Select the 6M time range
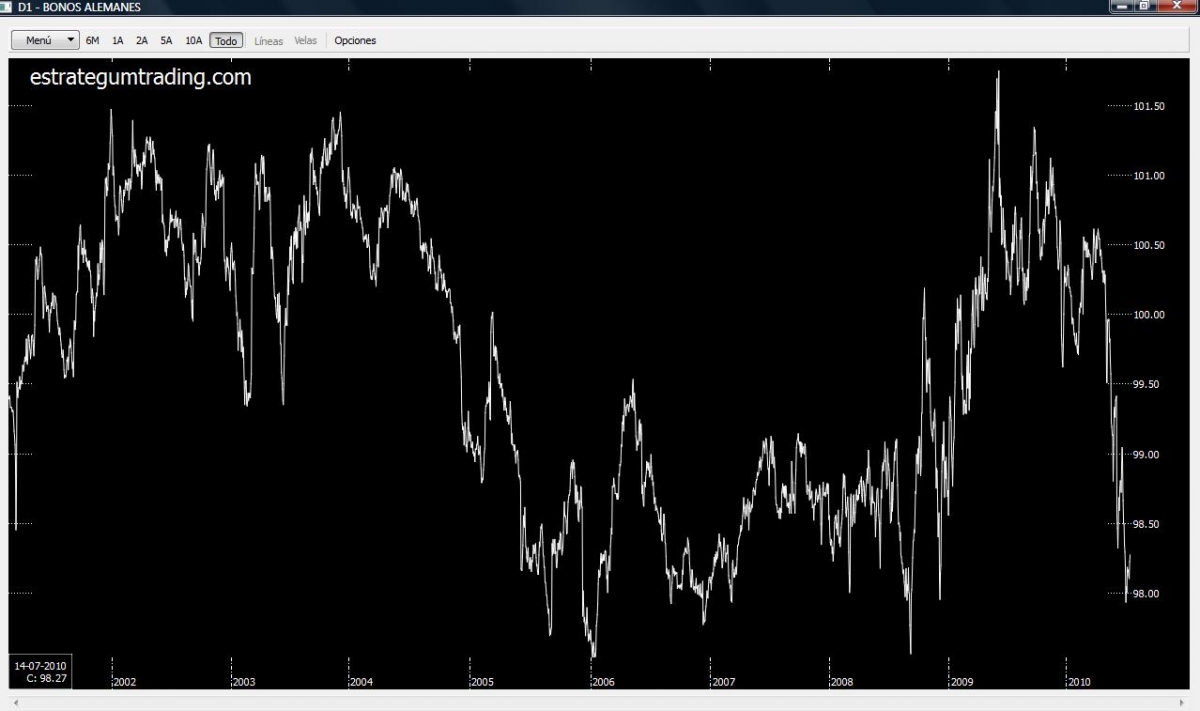Screen dimensions: 1200x711 tap(93, 41)
